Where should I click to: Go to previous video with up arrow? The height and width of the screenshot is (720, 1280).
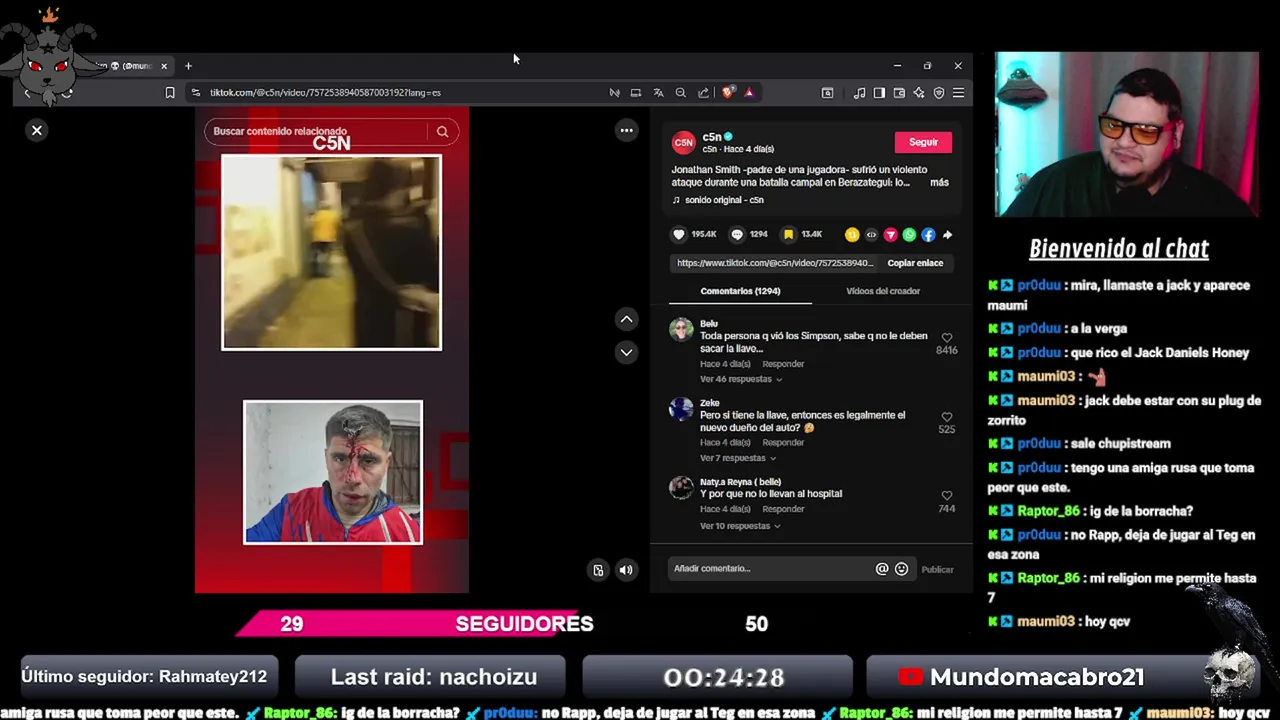pyautogui.click(x=626, y=319)
